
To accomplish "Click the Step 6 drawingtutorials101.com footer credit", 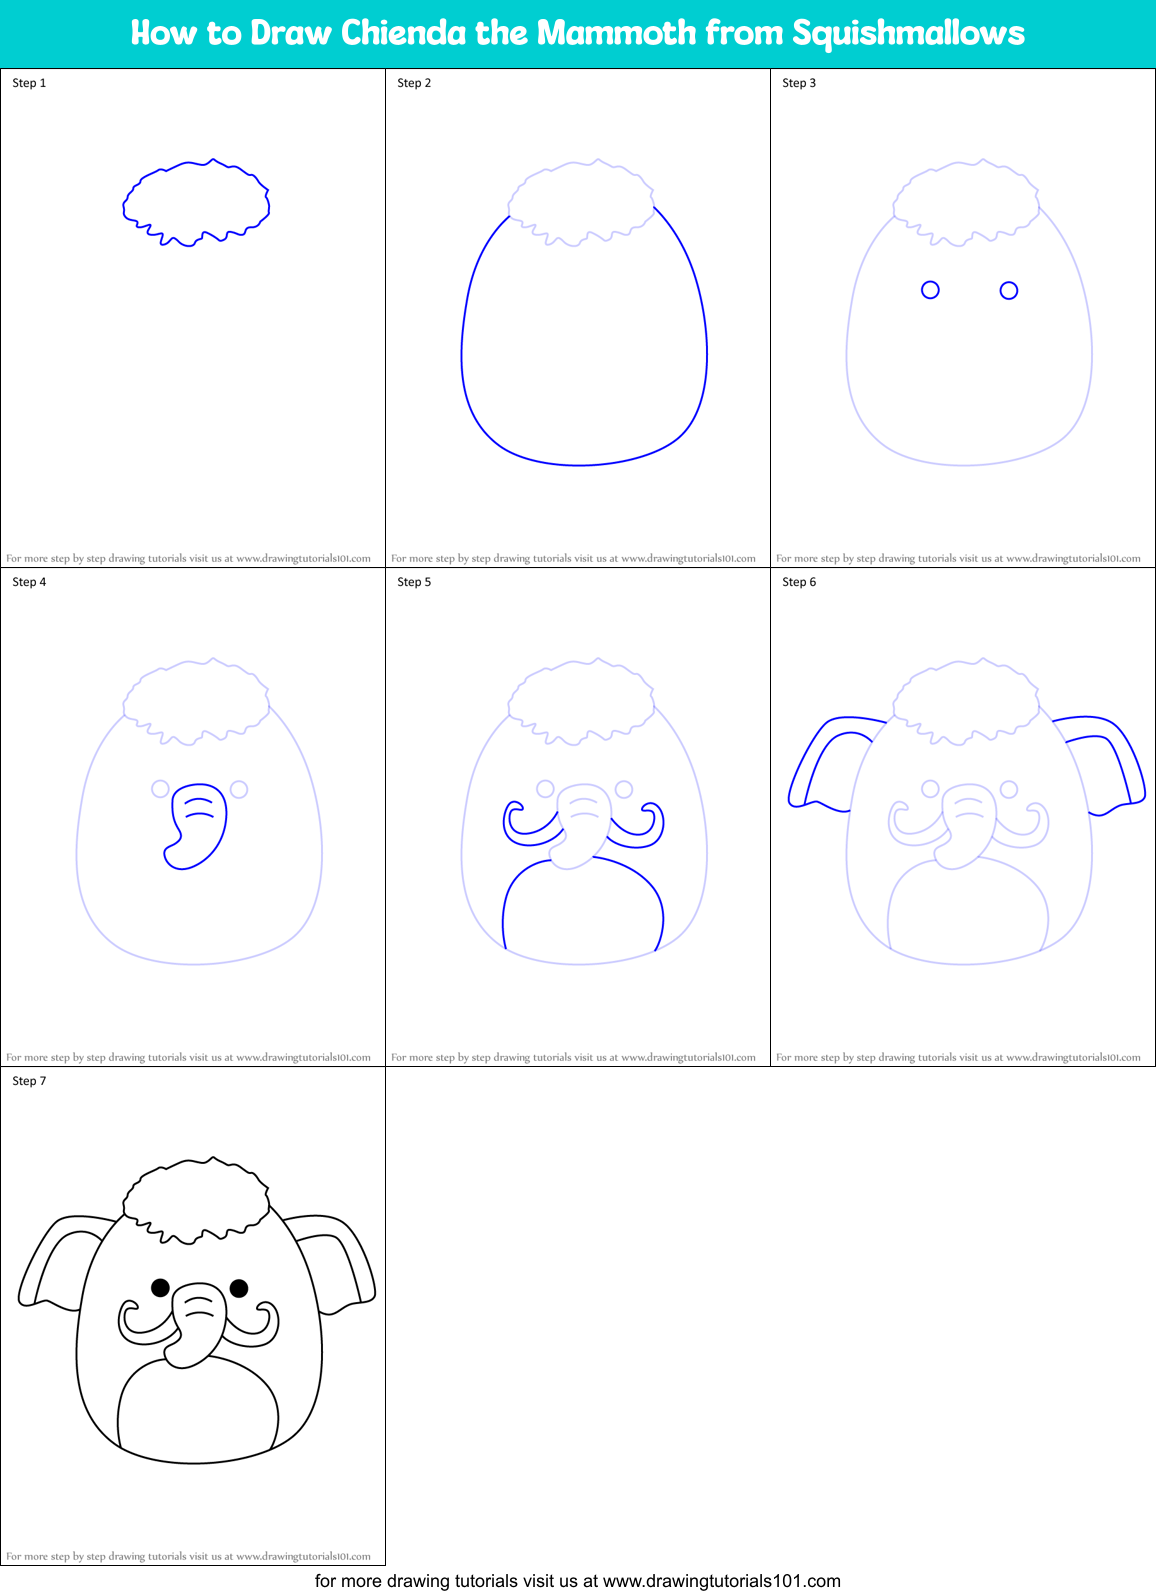I will (958, 1057).
